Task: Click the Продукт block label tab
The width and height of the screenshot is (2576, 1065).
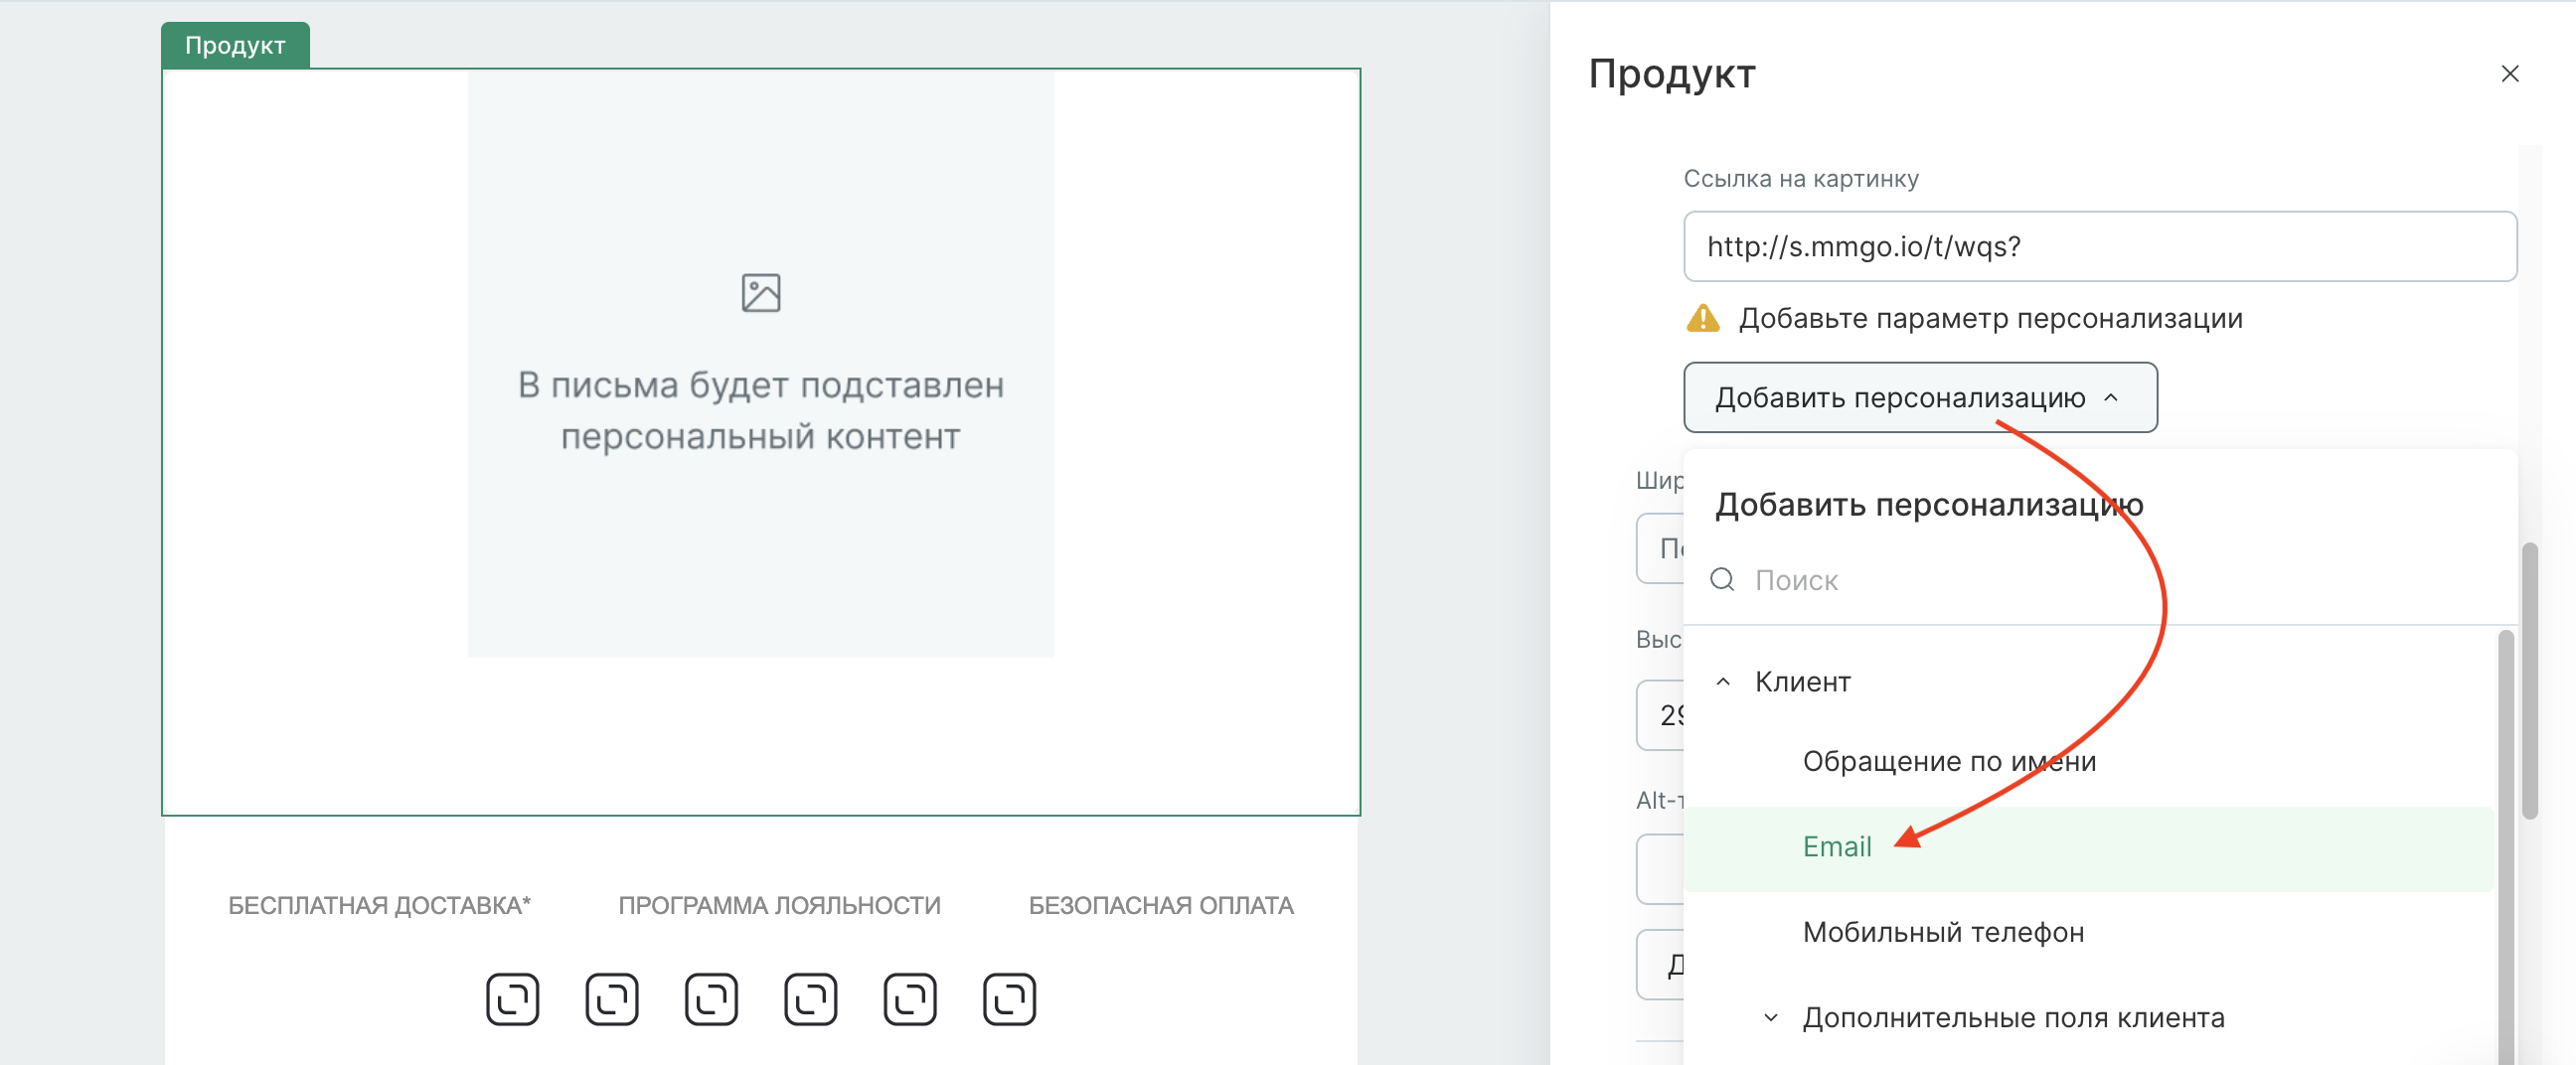Action: pyautogui.click(x=235, y=45)
